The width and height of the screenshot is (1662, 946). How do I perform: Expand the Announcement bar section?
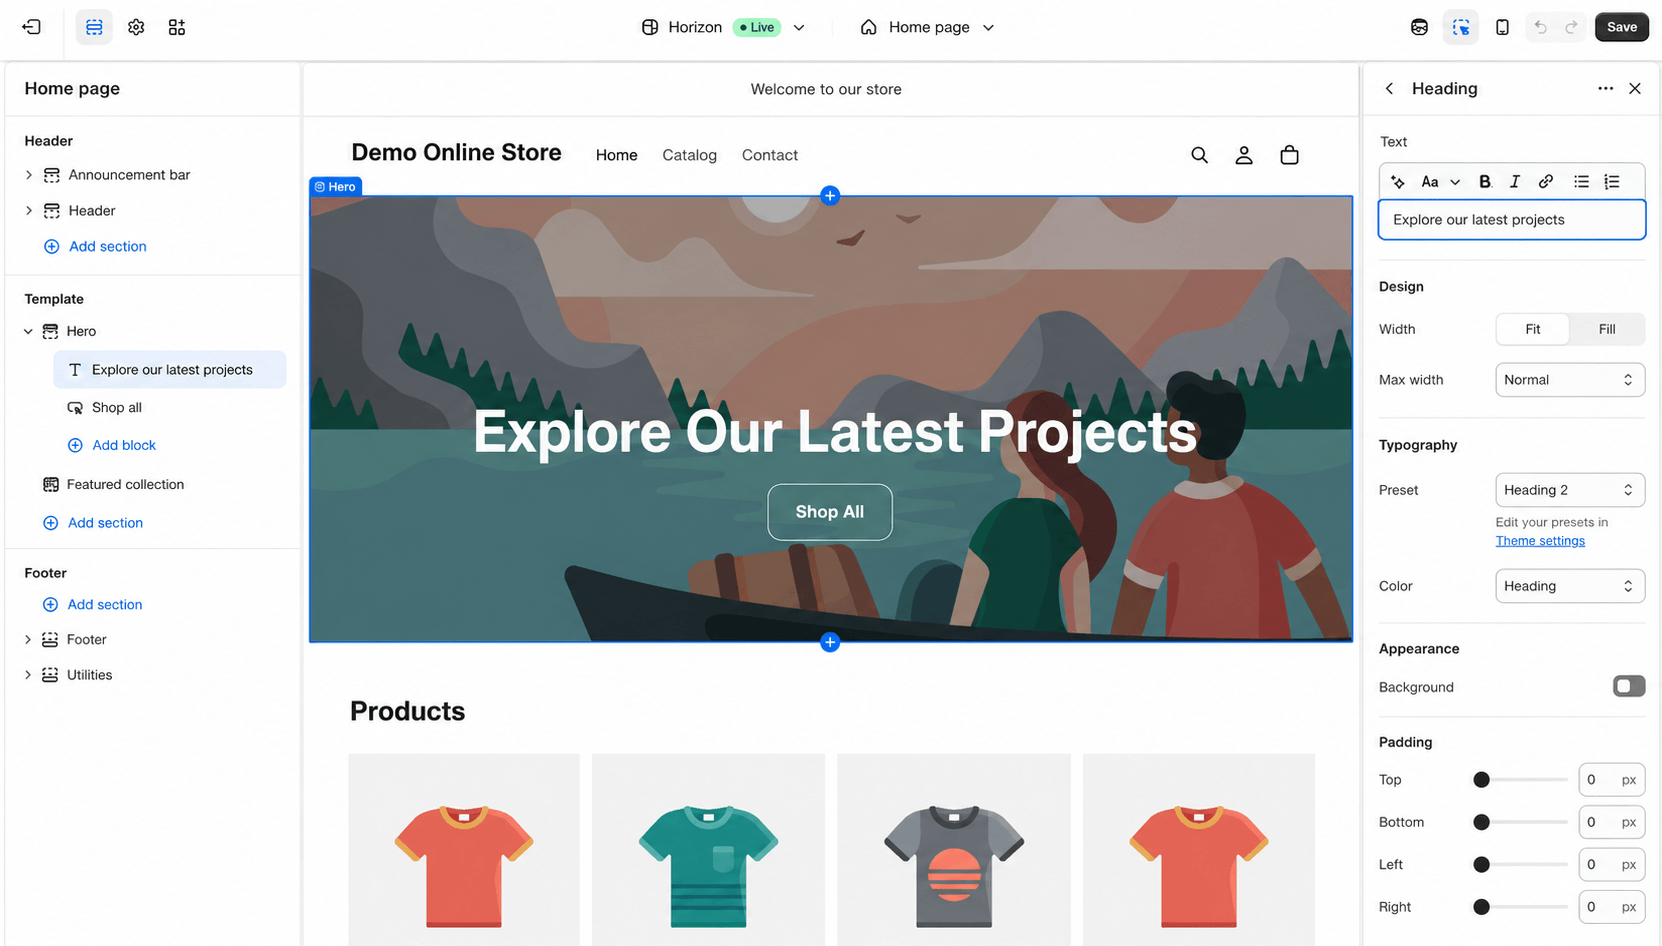(x=28, y=175)
